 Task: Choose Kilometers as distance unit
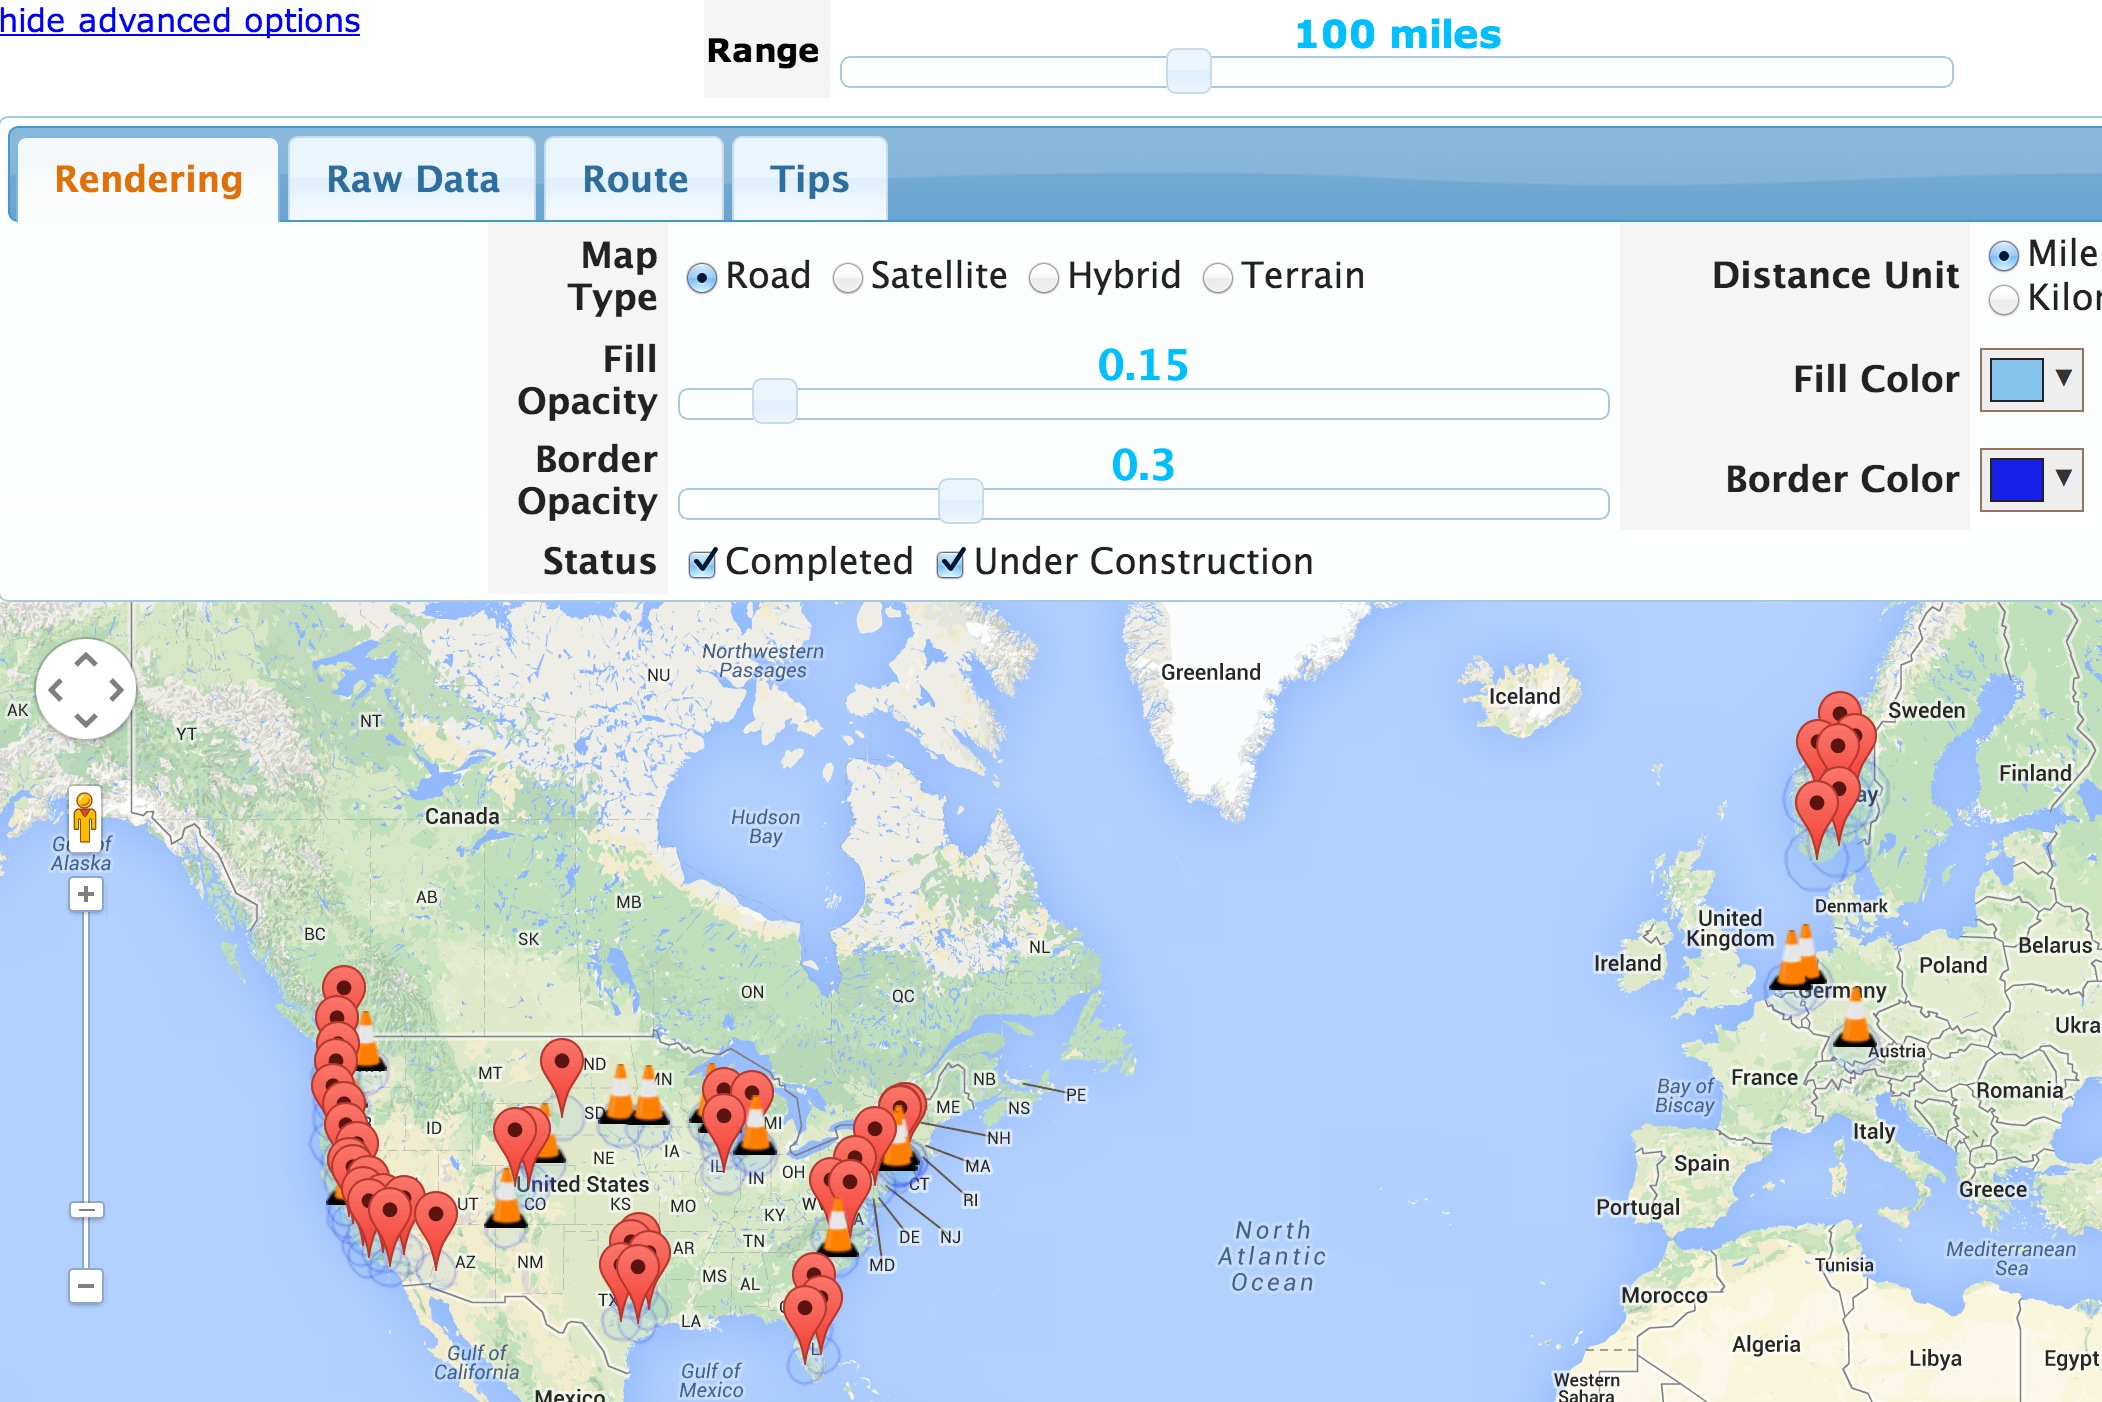coord(2003,299)
